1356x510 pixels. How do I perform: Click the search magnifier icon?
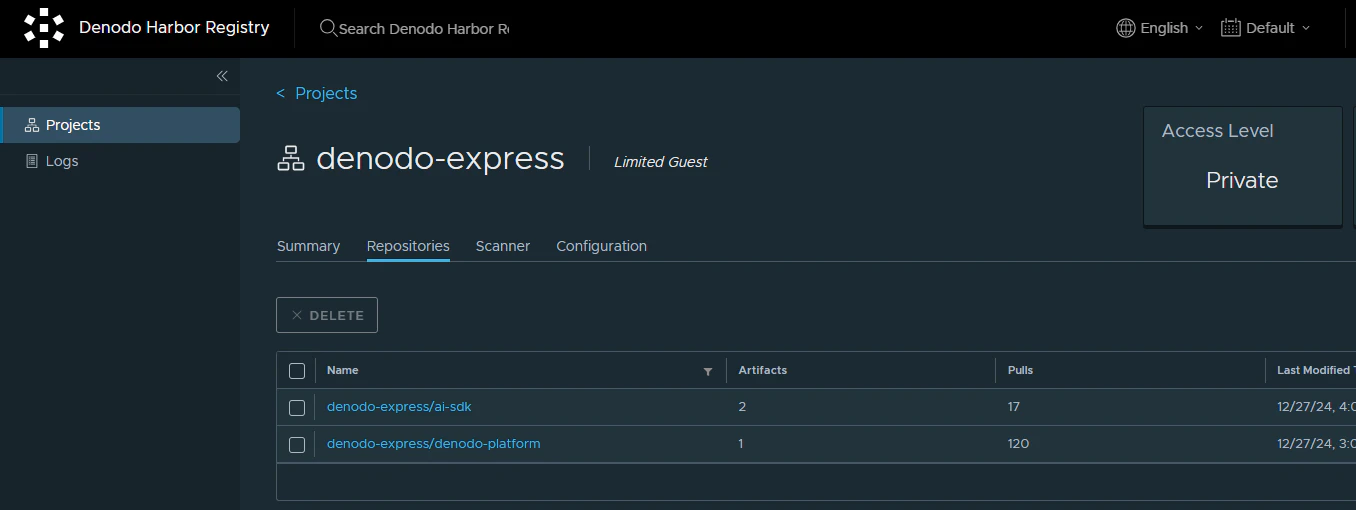point(328,28)
